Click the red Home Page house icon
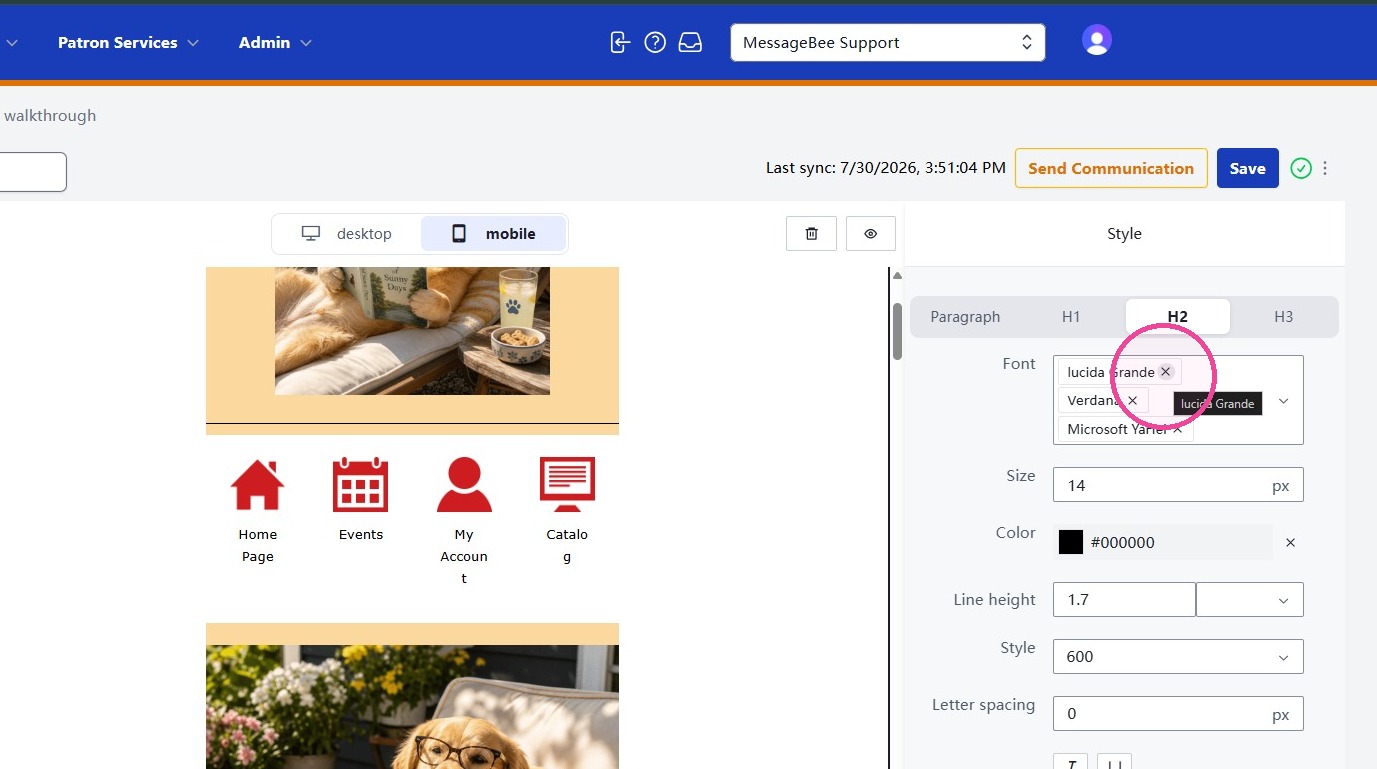1377x769 pixels. click(258, 485)
